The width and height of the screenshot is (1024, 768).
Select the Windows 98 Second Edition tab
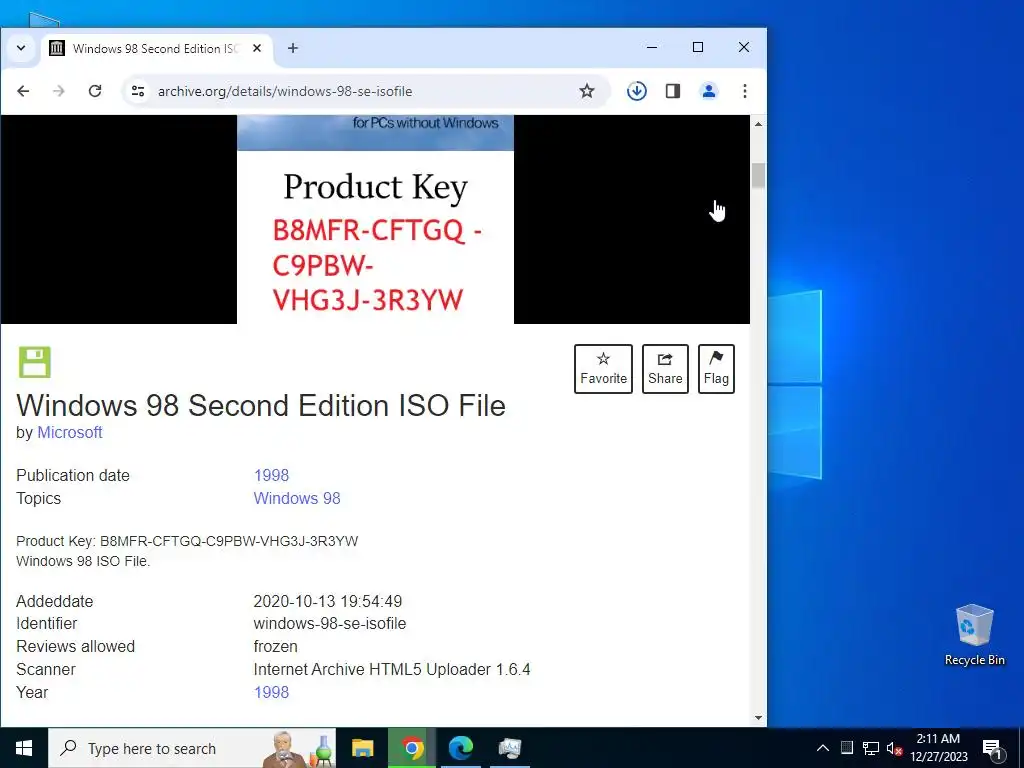click(157, 49)
